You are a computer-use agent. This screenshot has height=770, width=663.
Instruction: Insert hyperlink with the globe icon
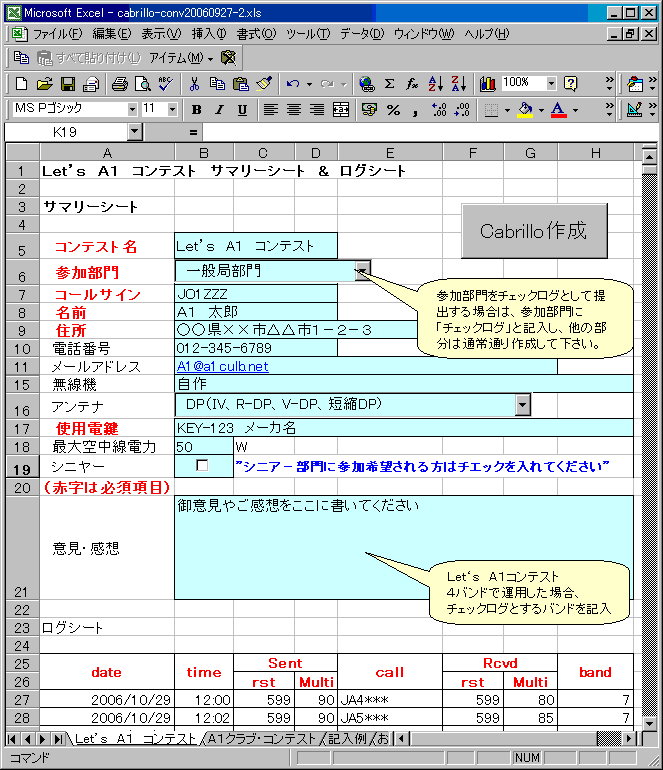(x=367, y=84)
